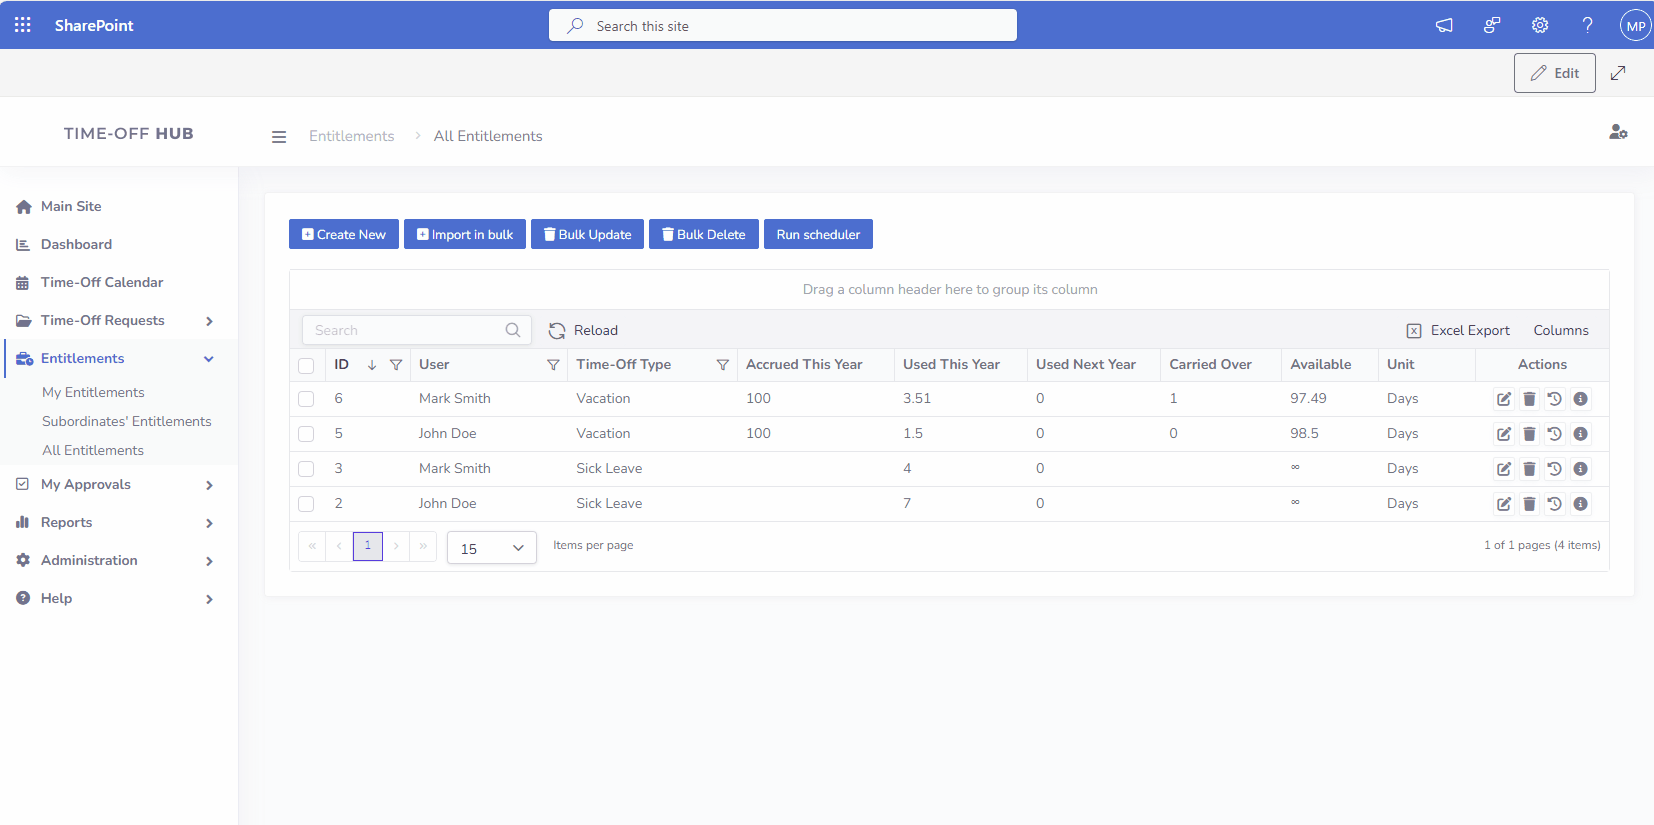Screen dimensions: 1654x825
Task: Open the items per page dropdown
Action: point(492,548)
